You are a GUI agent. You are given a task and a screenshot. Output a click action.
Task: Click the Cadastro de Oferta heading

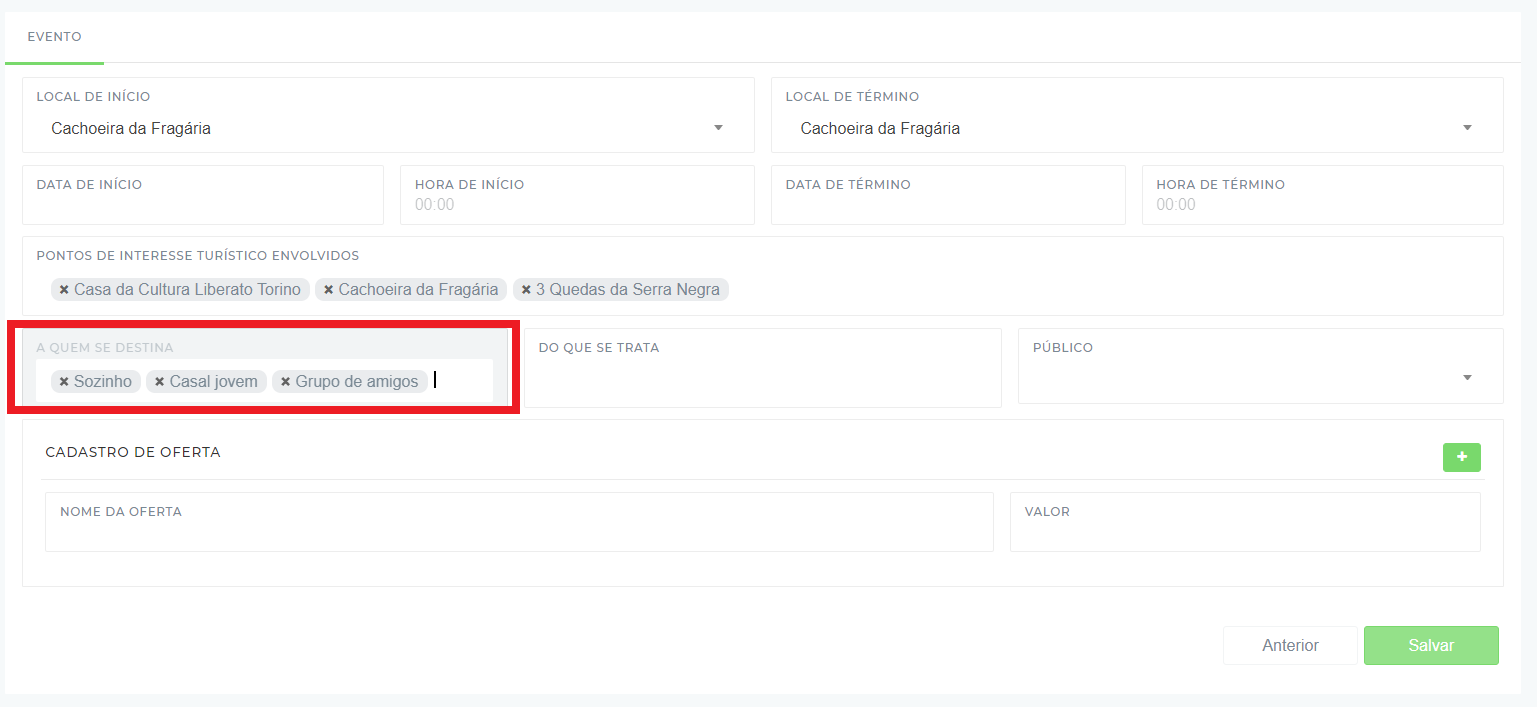tap(133, 452)
